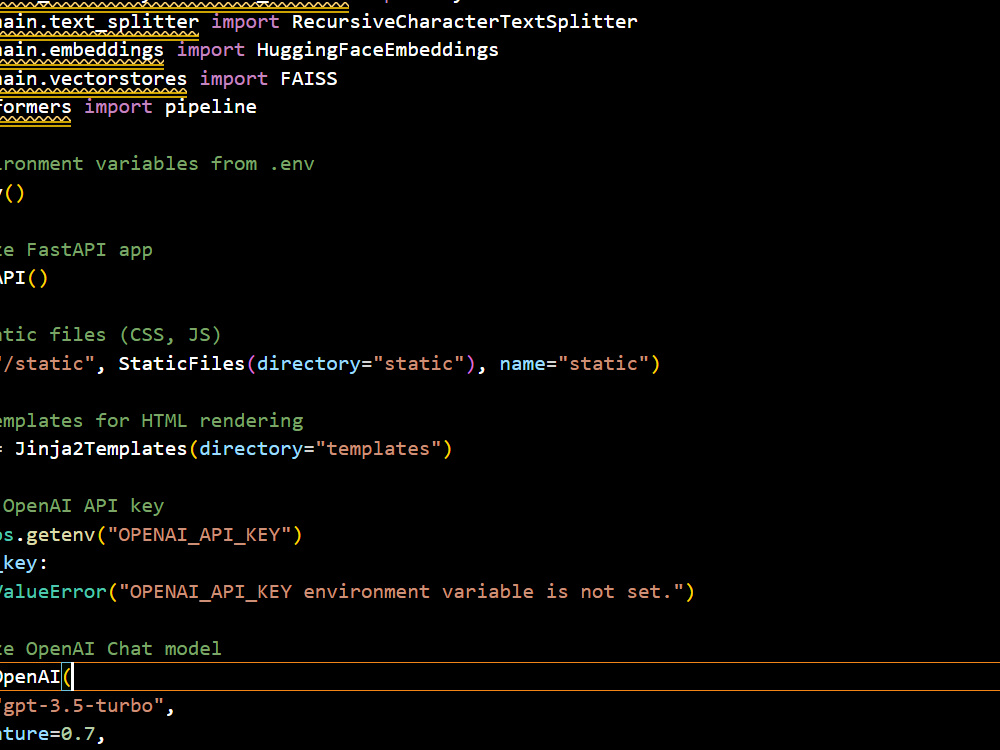Click HTML rendering comment text
The height and width of the screenshot is (750, 1000).
(222, 421)
